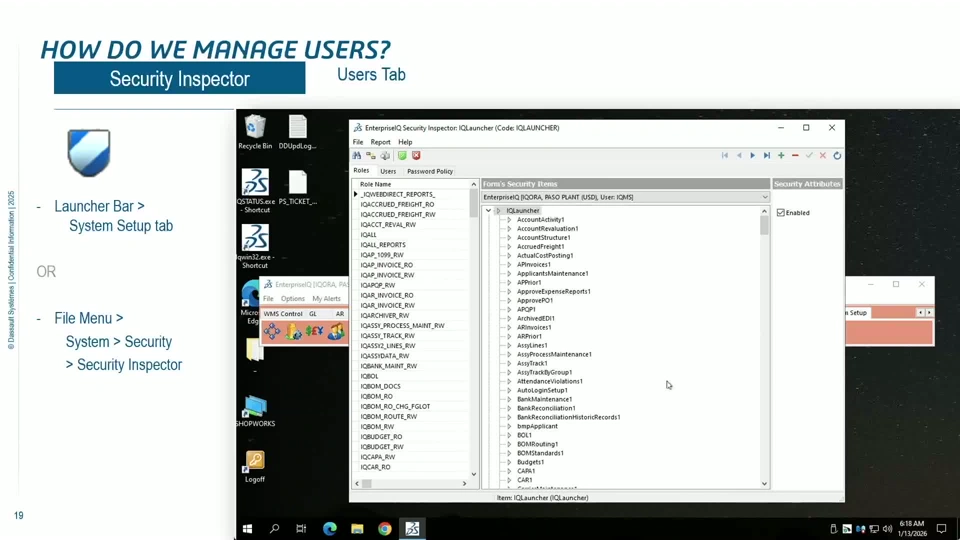Select the QSTATUS.exe shortcut desktop icon
This screenshot has width=960, height=540.
255,190
